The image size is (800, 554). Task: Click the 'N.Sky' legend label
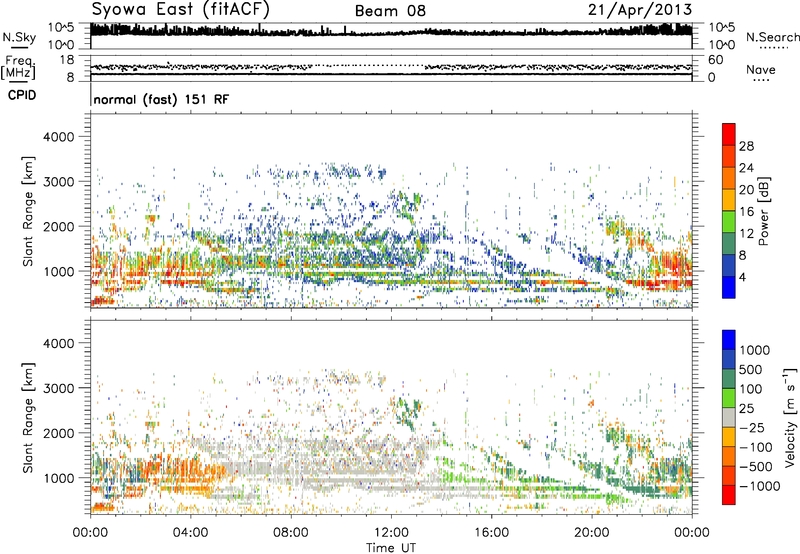19,37
